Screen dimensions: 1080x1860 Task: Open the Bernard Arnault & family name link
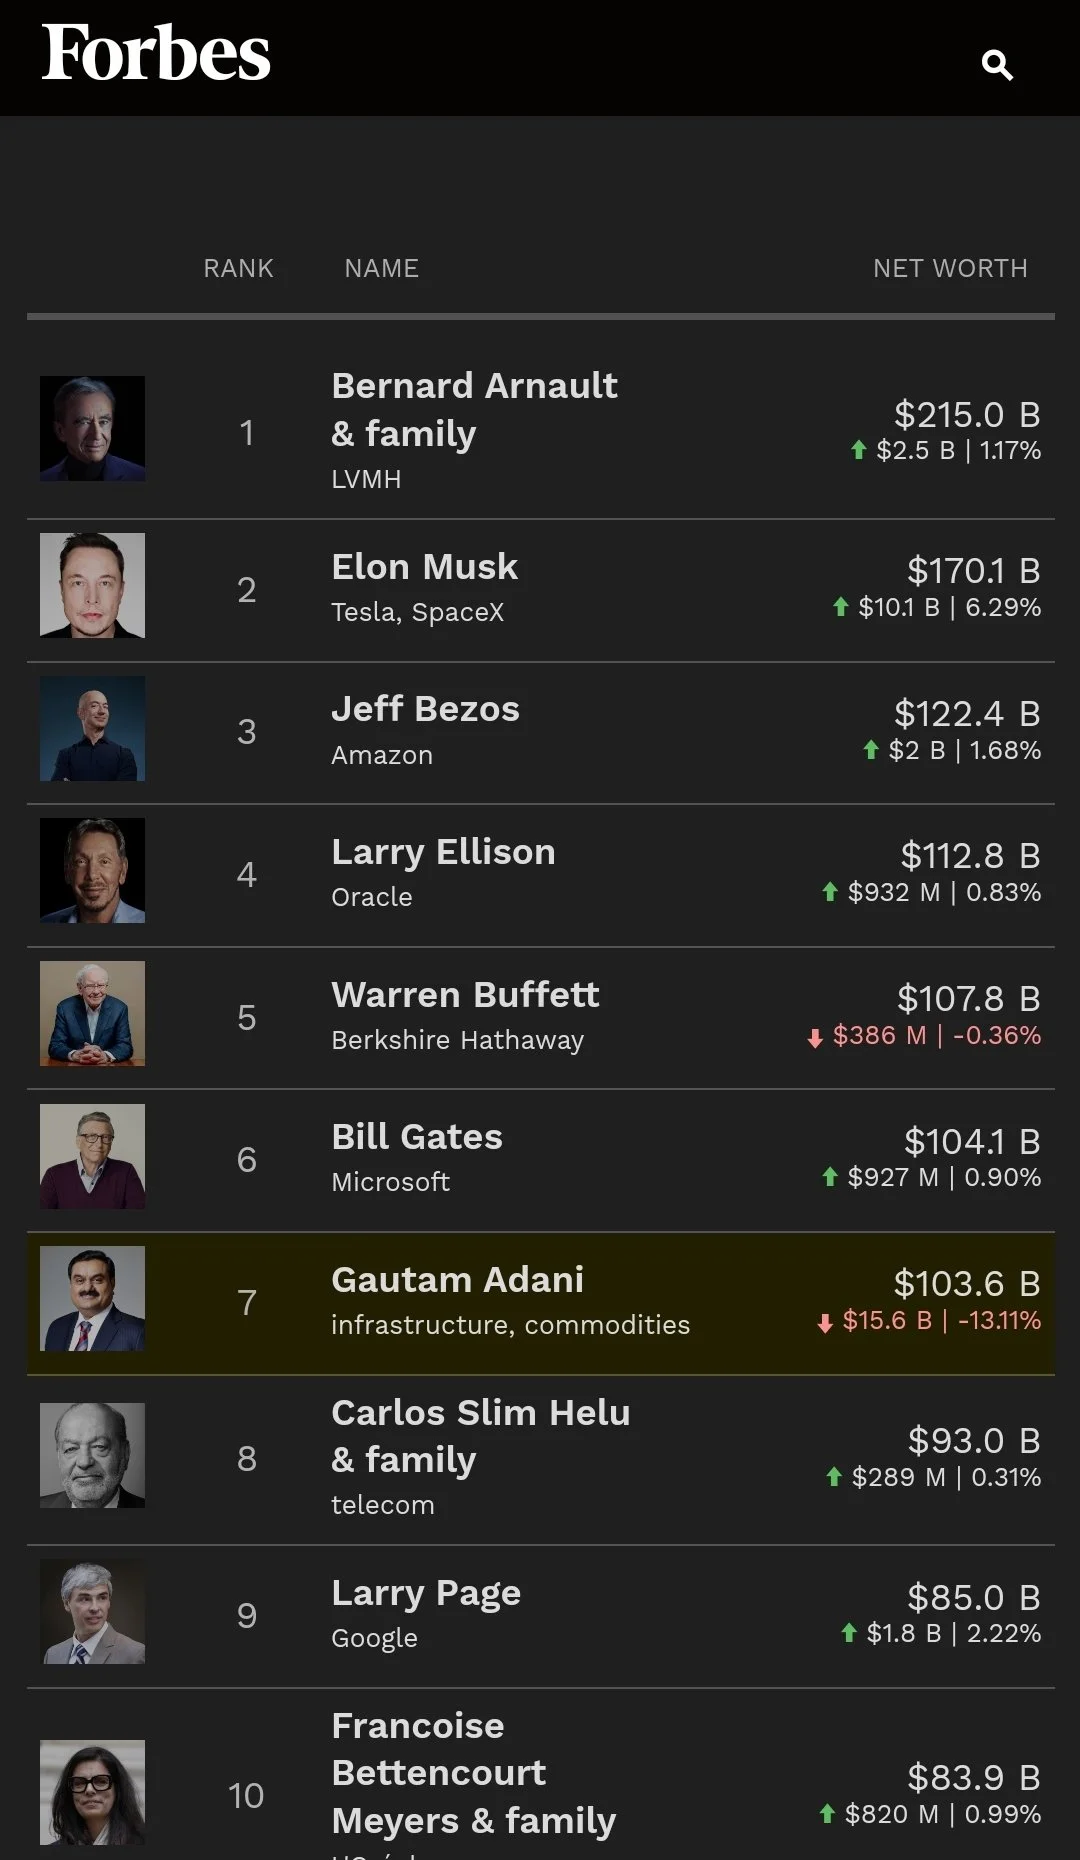pyautogui.click(x=474, y=410)
